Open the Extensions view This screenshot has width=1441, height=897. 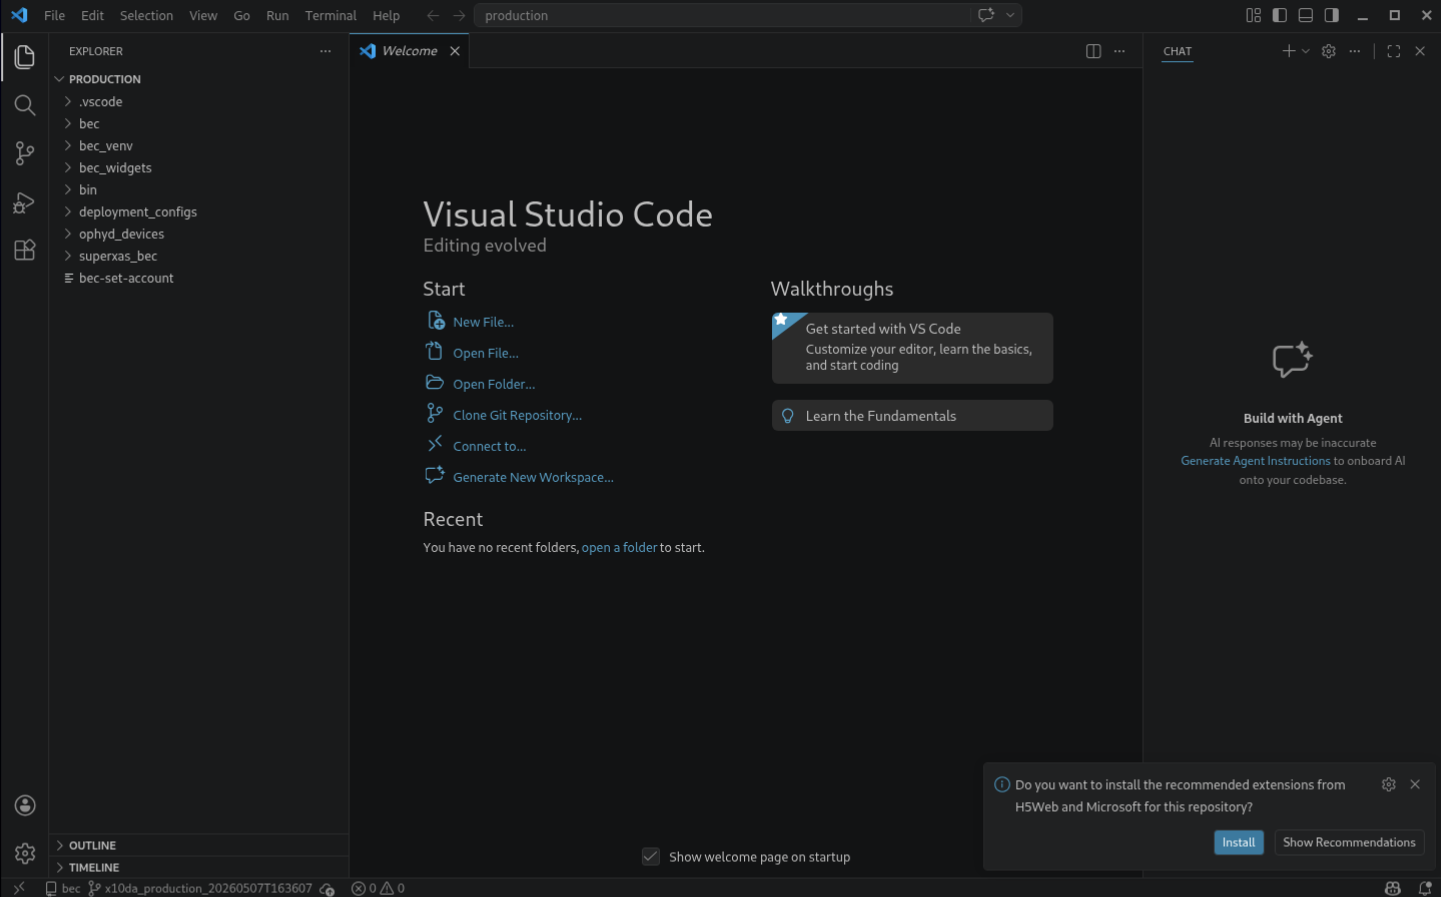click(x=25, y=250)
